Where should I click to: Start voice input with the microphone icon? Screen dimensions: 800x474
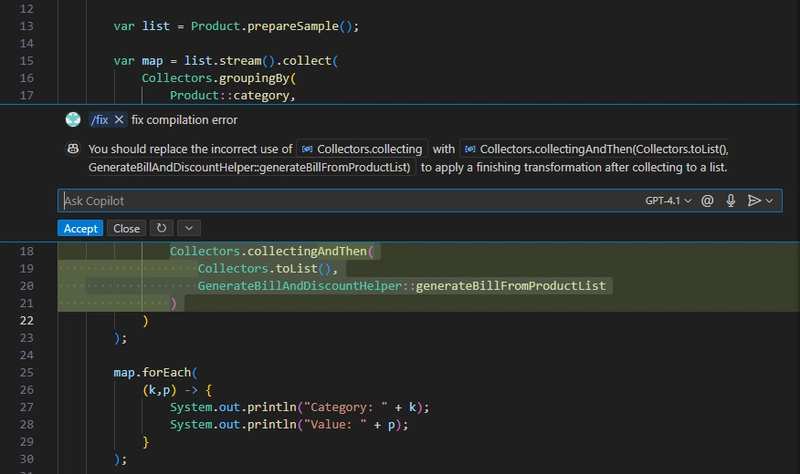point(731,201)
